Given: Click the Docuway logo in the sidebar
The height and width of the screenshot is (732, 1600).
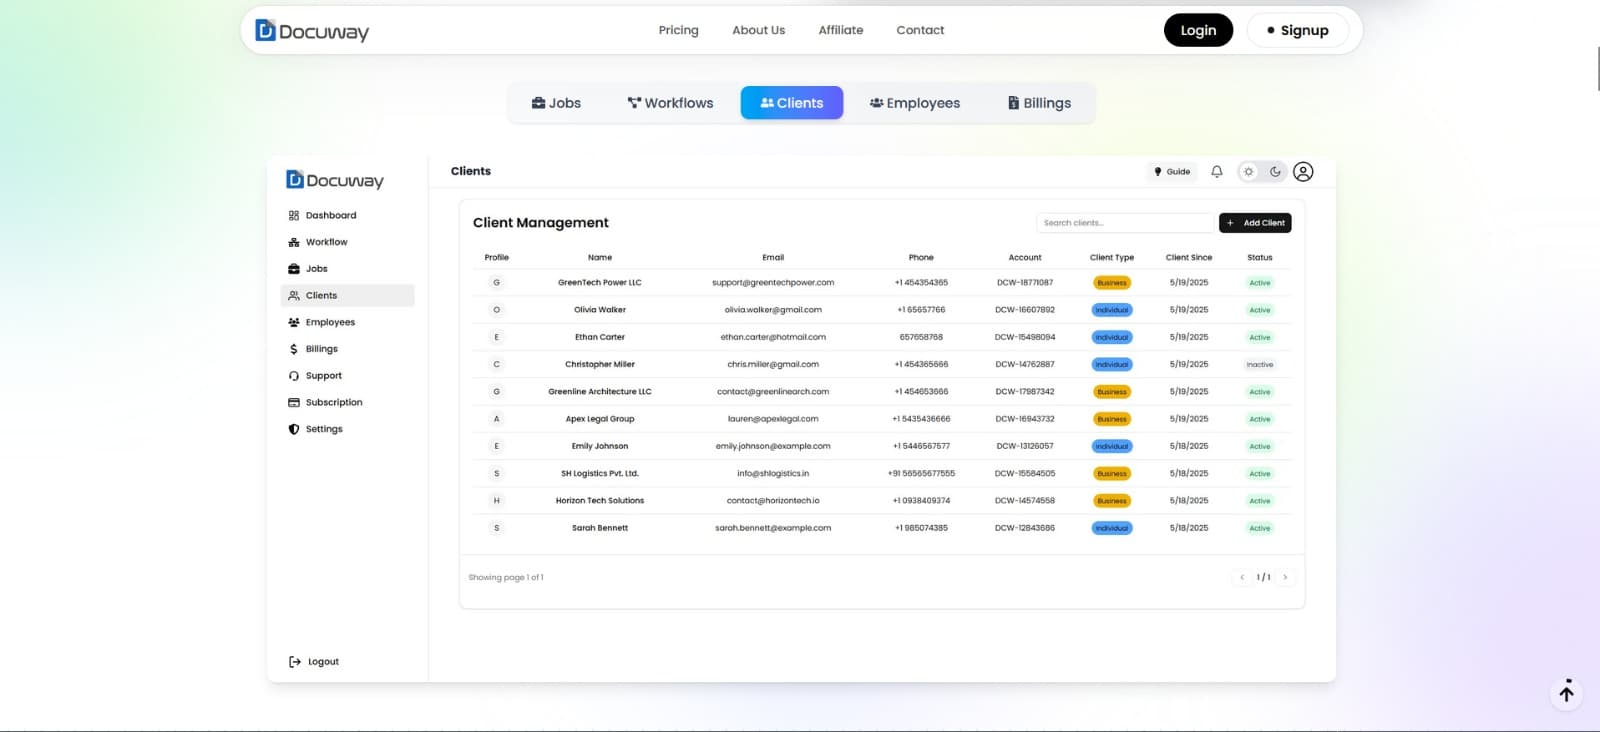Looking at the screenshot, I should click(335, 180).
